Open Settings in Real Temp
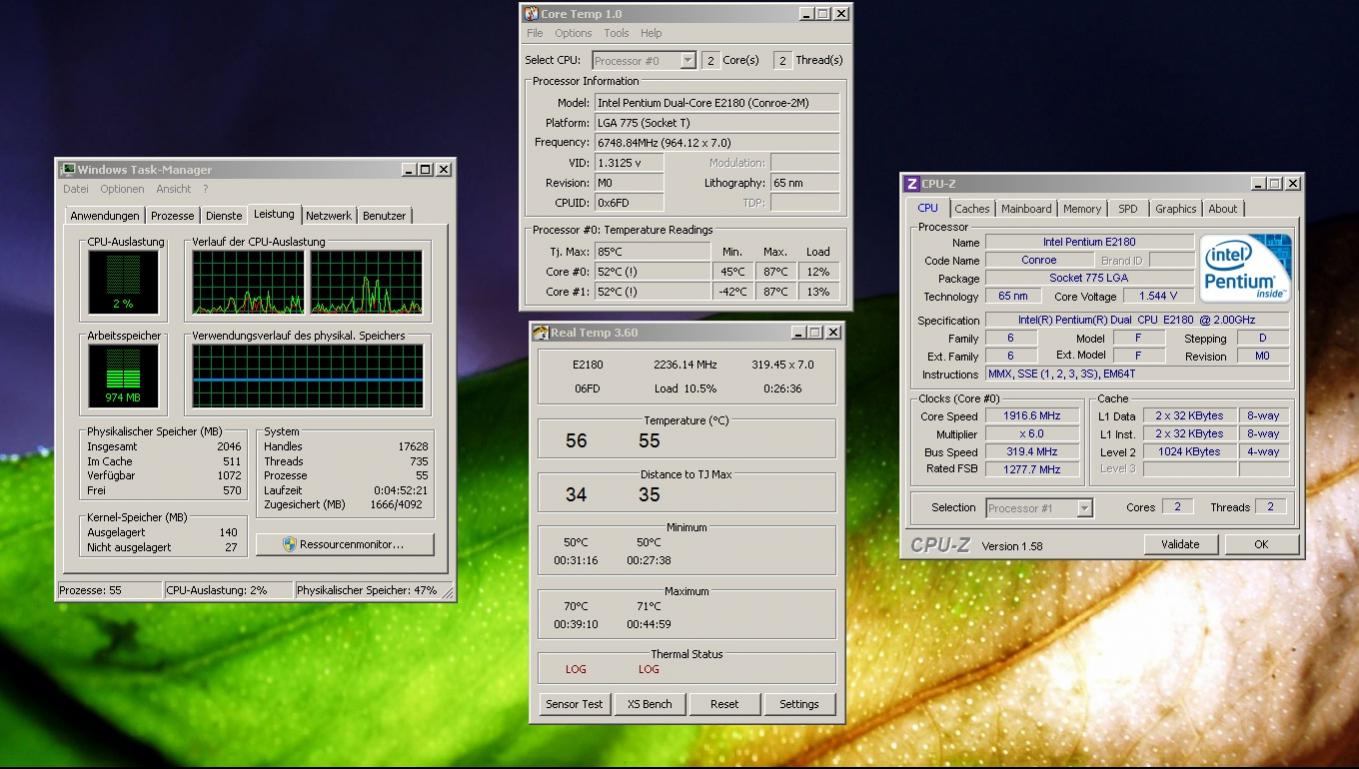This screenshot has width=1359, height=769. (799, 704)
